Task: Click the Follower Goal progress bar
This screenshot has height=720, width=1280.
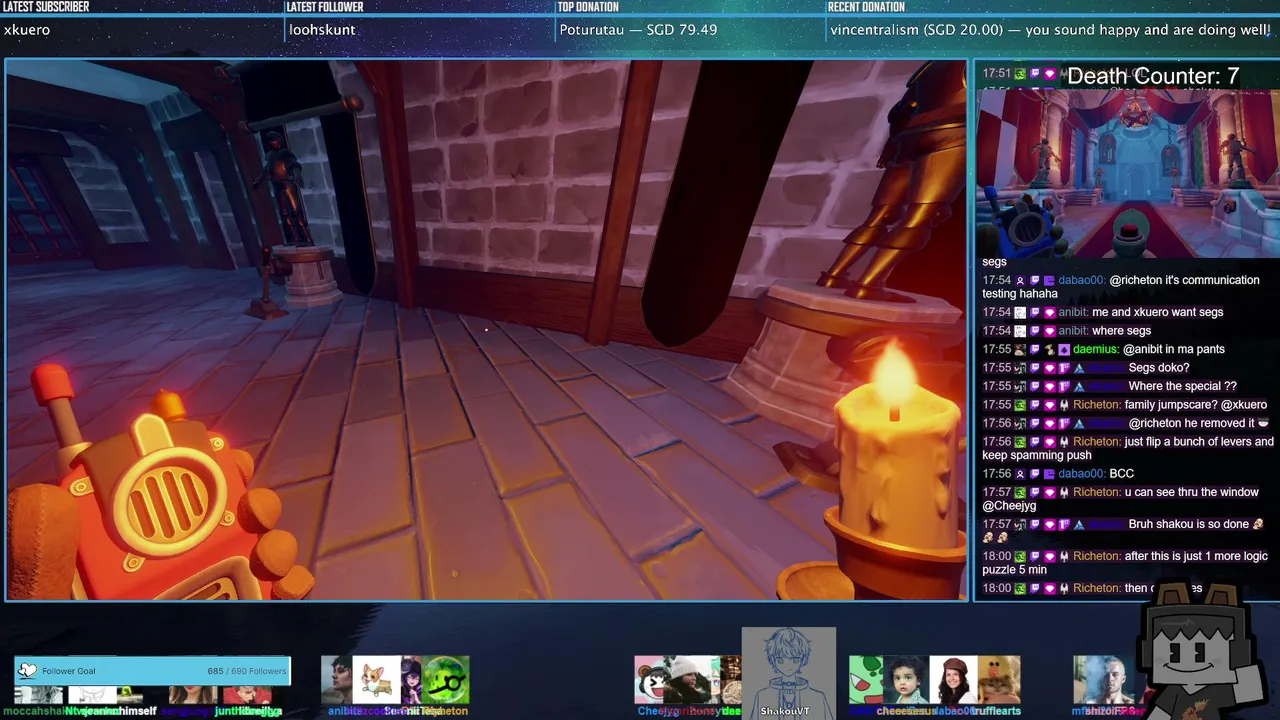Action: coord(152,671)
